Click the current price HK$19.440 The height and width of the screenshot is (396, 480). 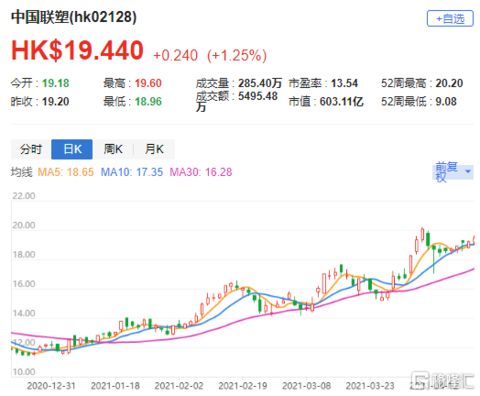[x=77, y=50]
